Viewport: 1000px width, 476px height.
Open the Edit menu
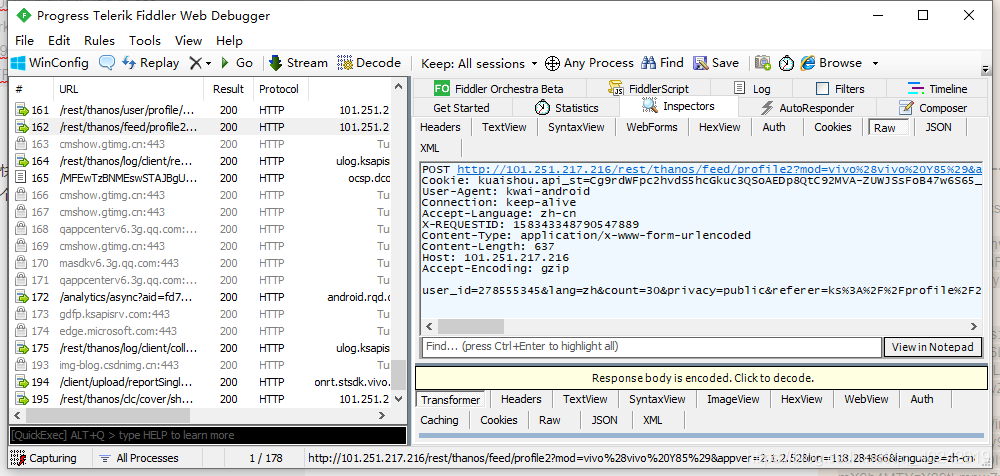pos(59,40)
